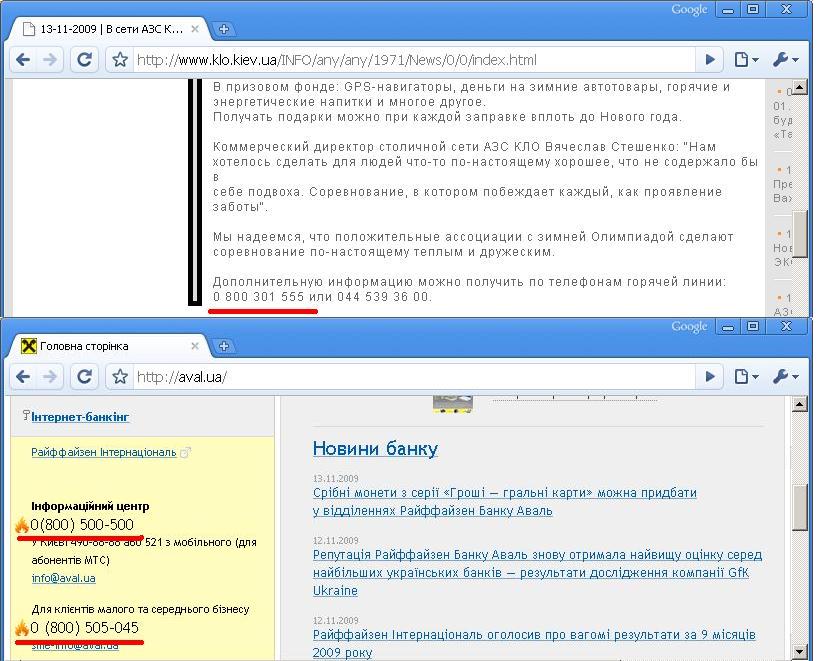Click Go arrow in aval.ua window

(710, 376)
